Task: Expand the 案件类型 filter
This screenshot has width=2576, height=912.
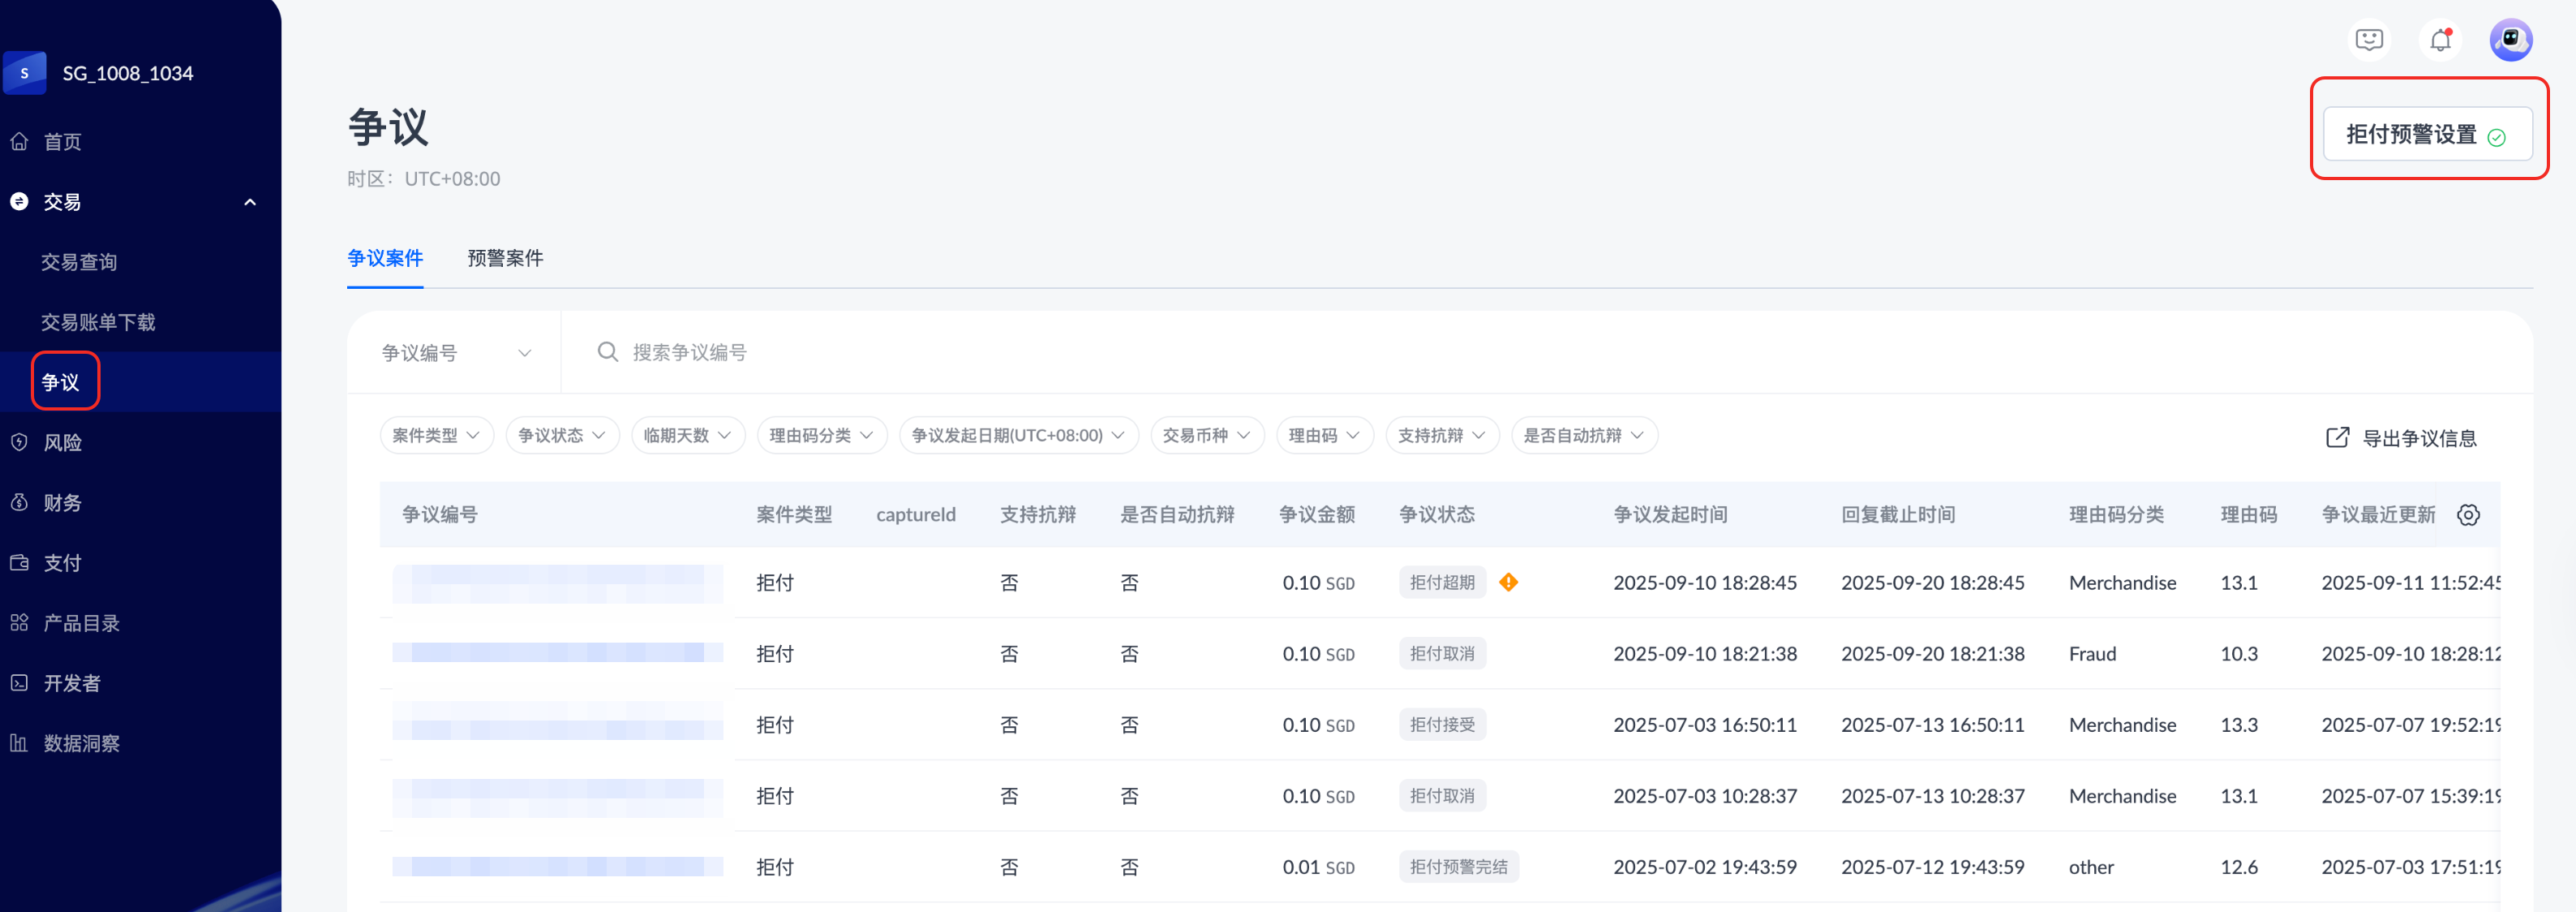Action: coord(436,435)
